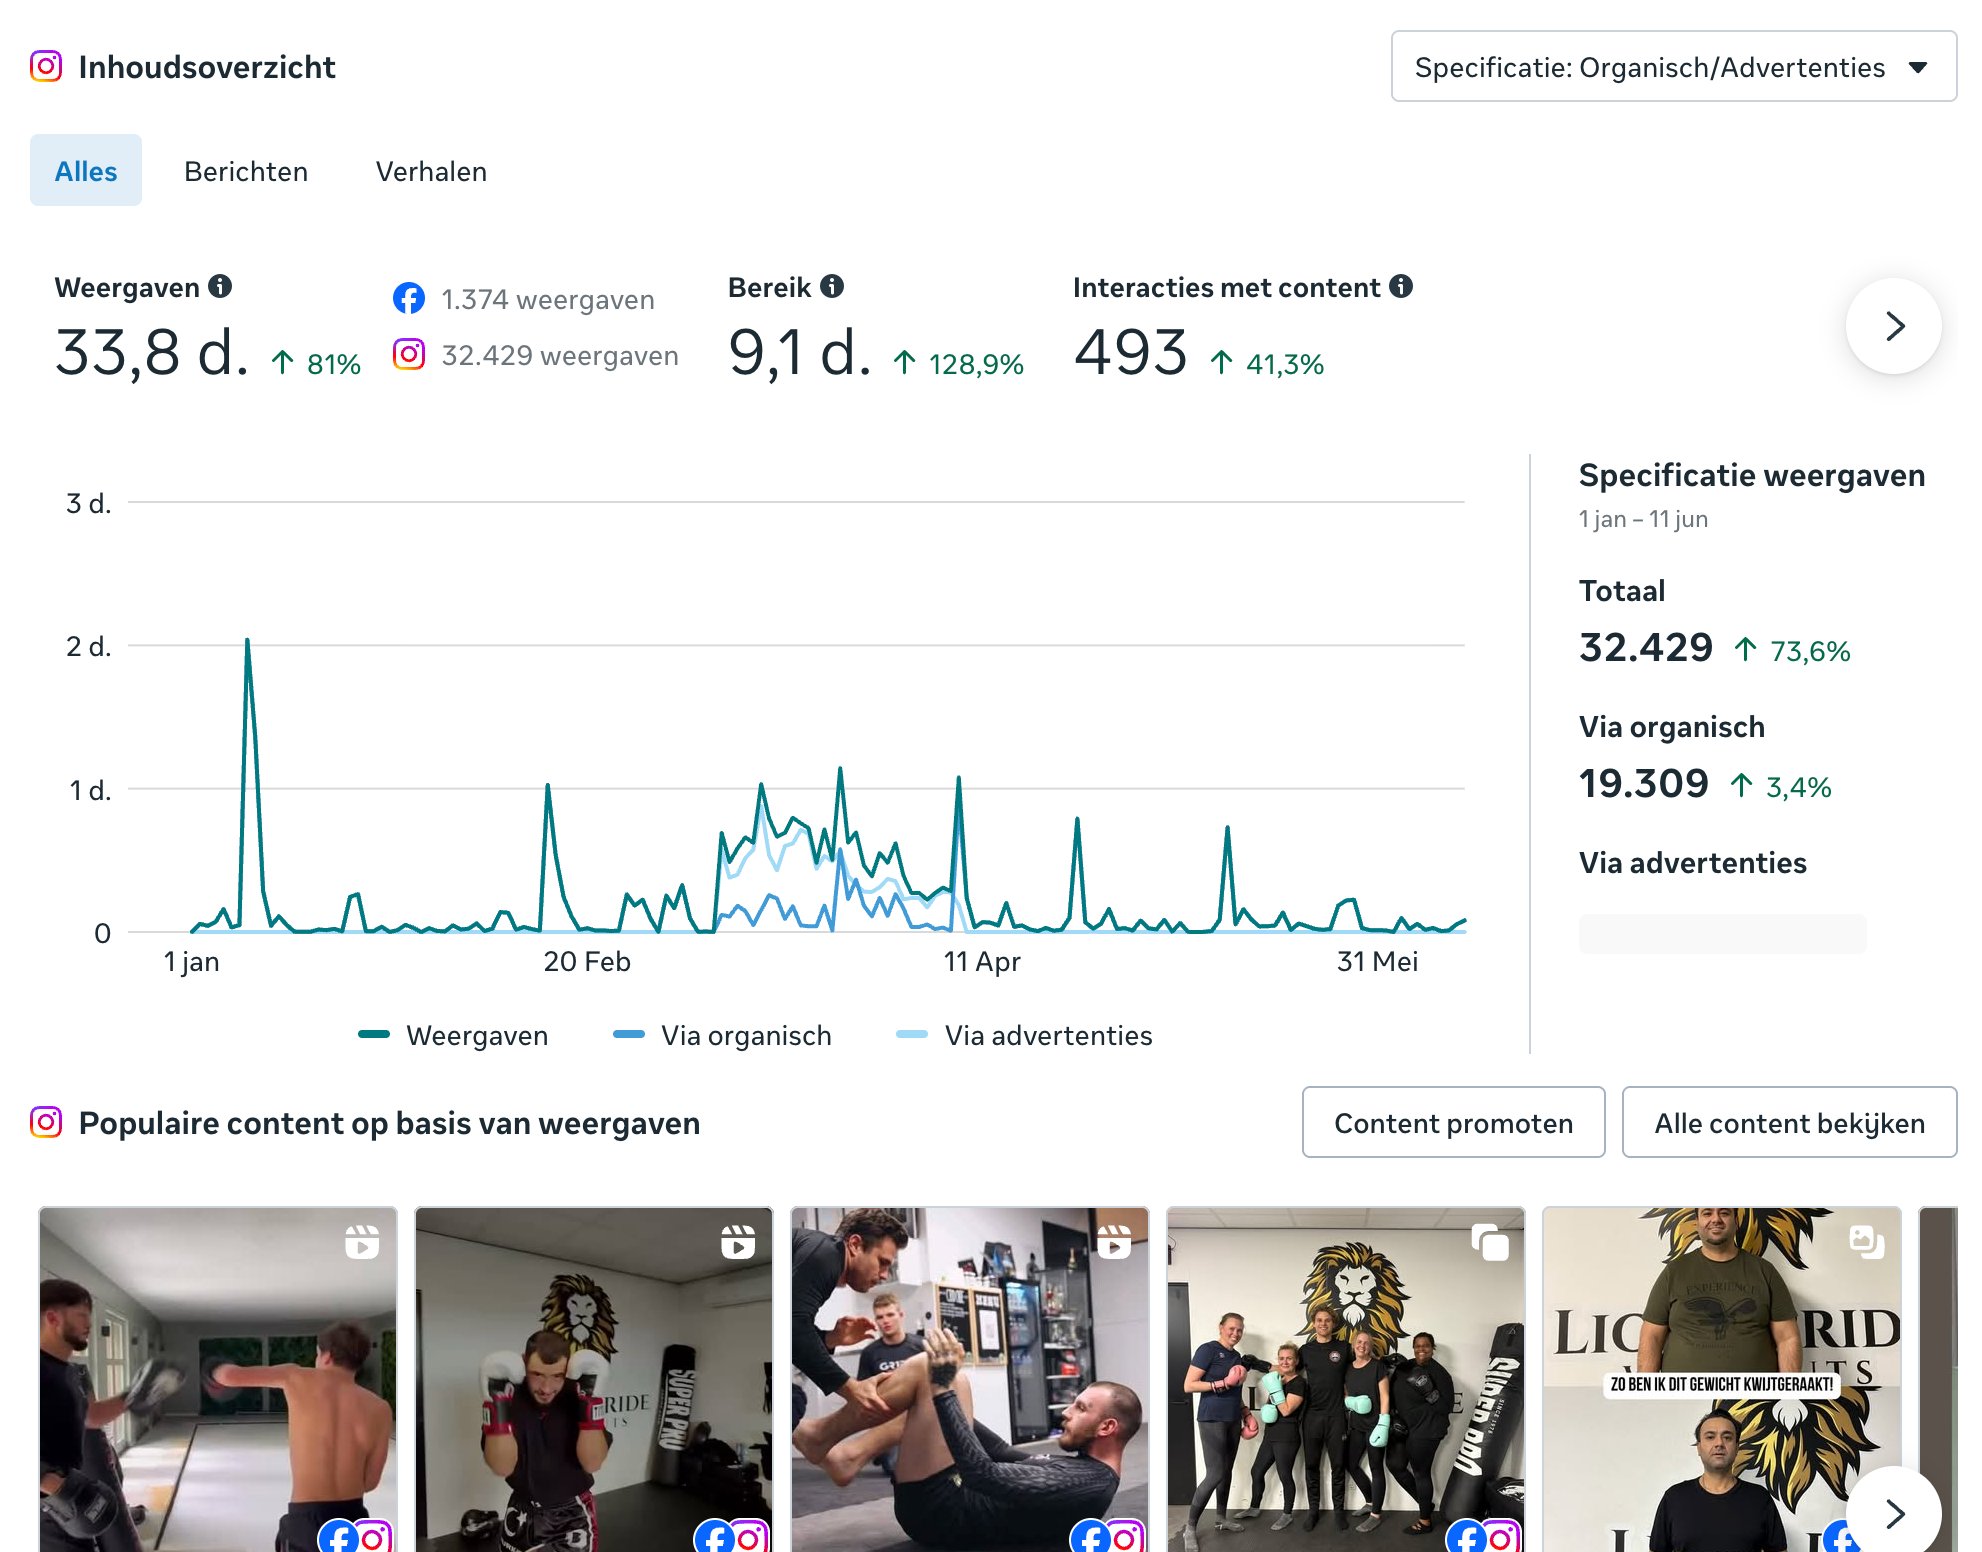
Task: Click the Via advertenties loading bar
Action: [1722, 933]
